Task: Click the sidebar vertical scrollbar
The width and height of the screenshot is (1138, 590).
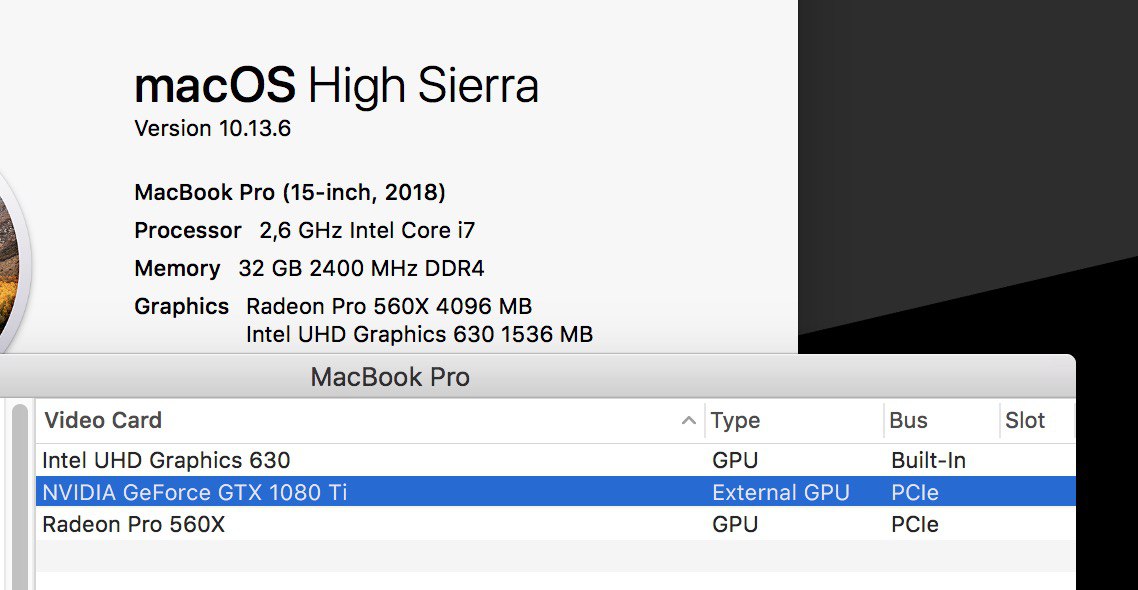Action: tap(20, 496)
